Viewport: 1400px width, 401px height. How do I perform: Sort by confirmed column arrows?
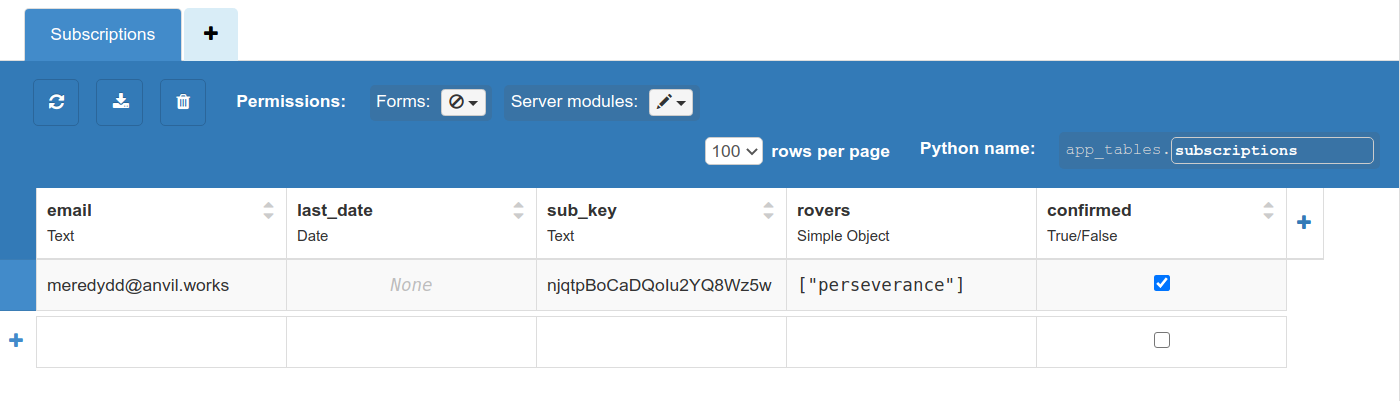pyautogui.click(x=1268, y=211)
